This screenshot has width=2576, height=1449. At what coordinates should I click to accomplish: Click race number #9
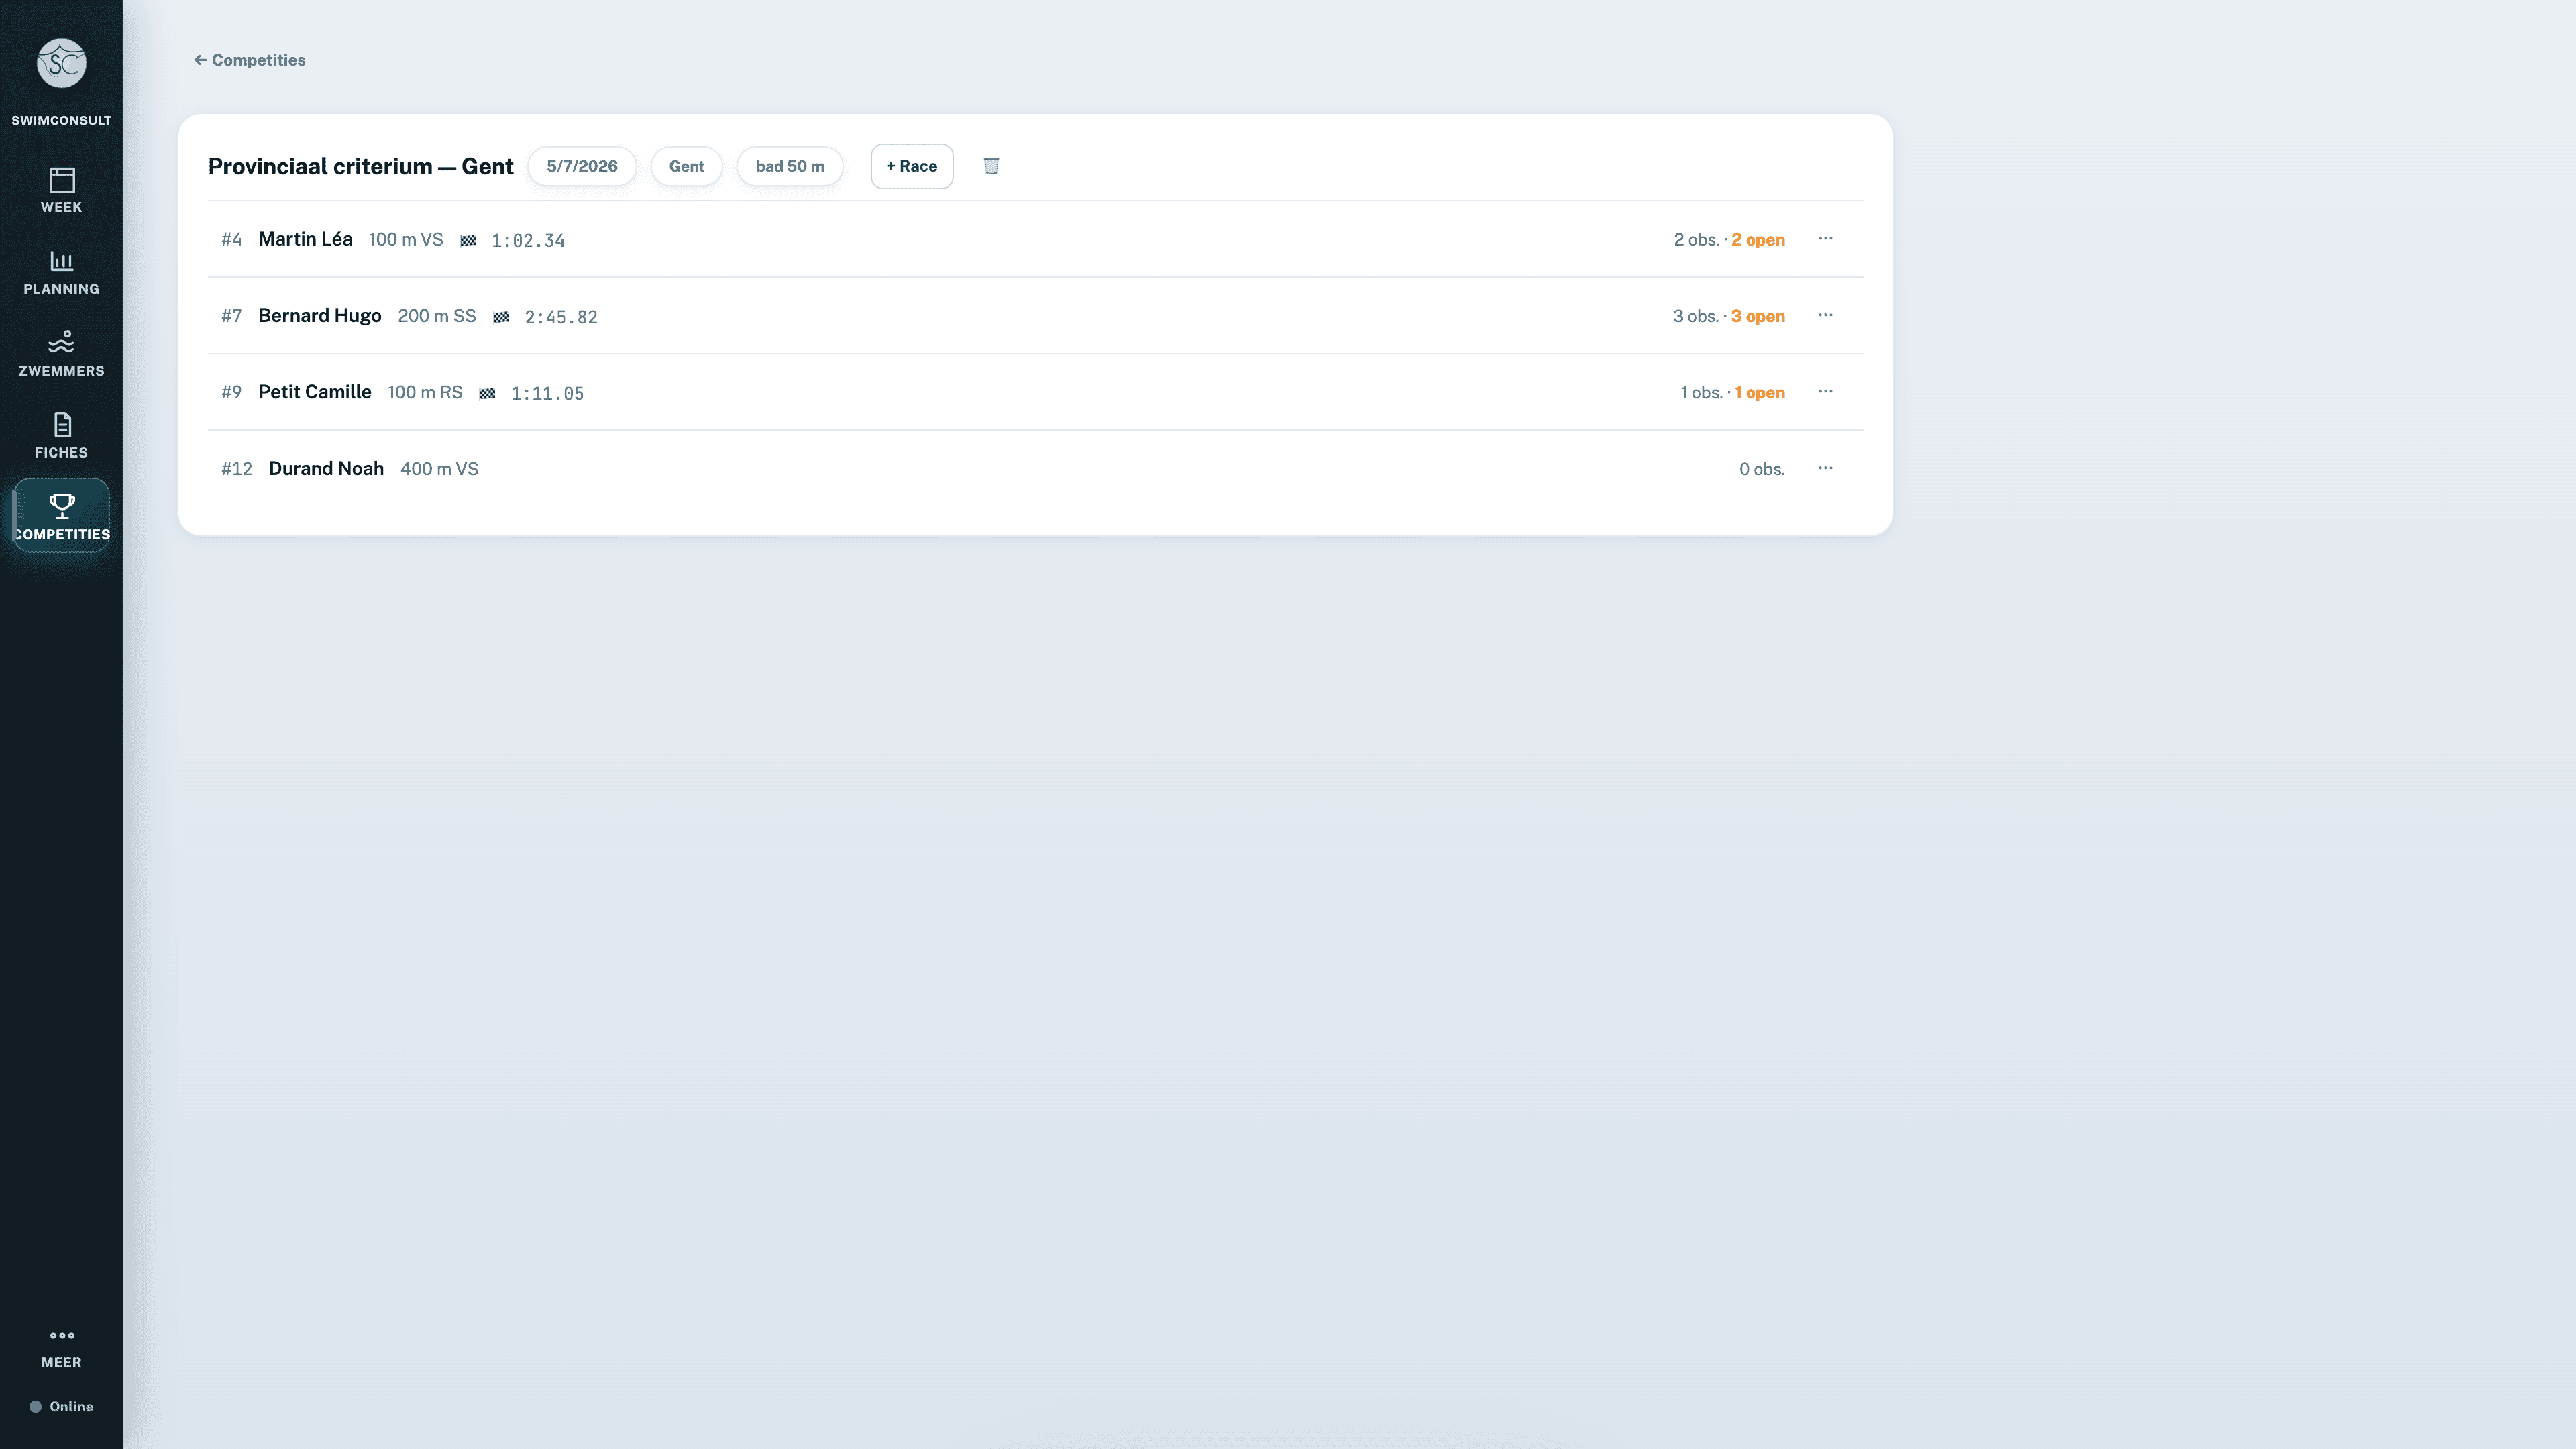231,392
